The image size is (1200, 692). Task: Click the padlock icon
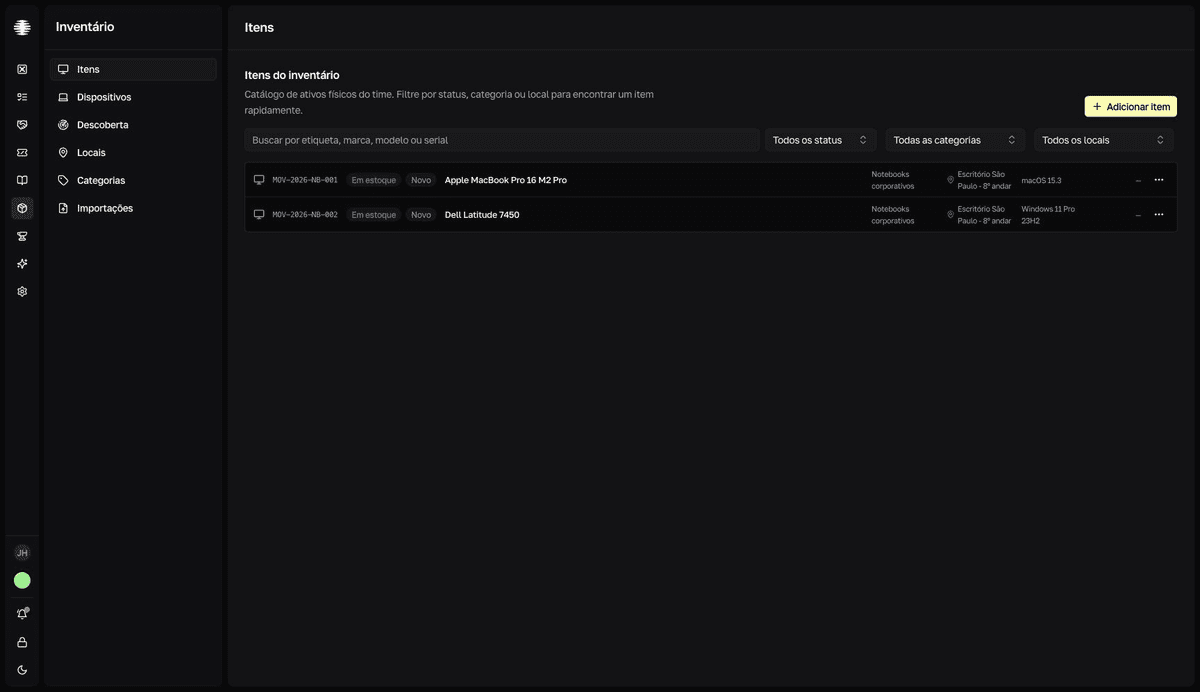(22, 642)
